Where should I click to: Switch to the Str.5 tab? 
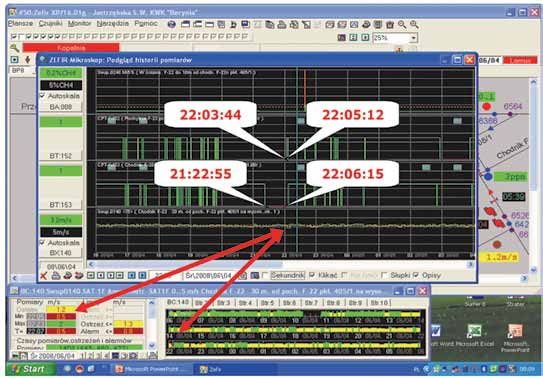[267, 303]
